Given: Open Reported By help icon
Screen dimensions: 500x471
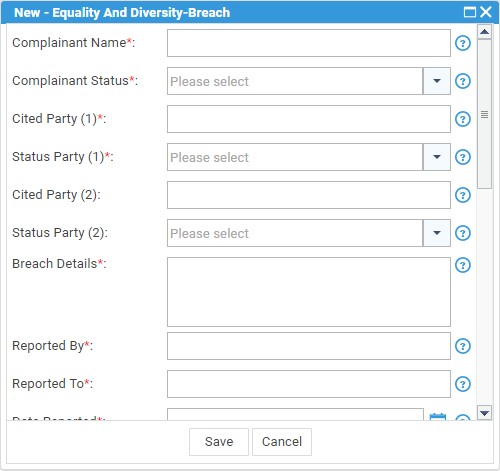Looking at the screenshot, I should point(463,346).
